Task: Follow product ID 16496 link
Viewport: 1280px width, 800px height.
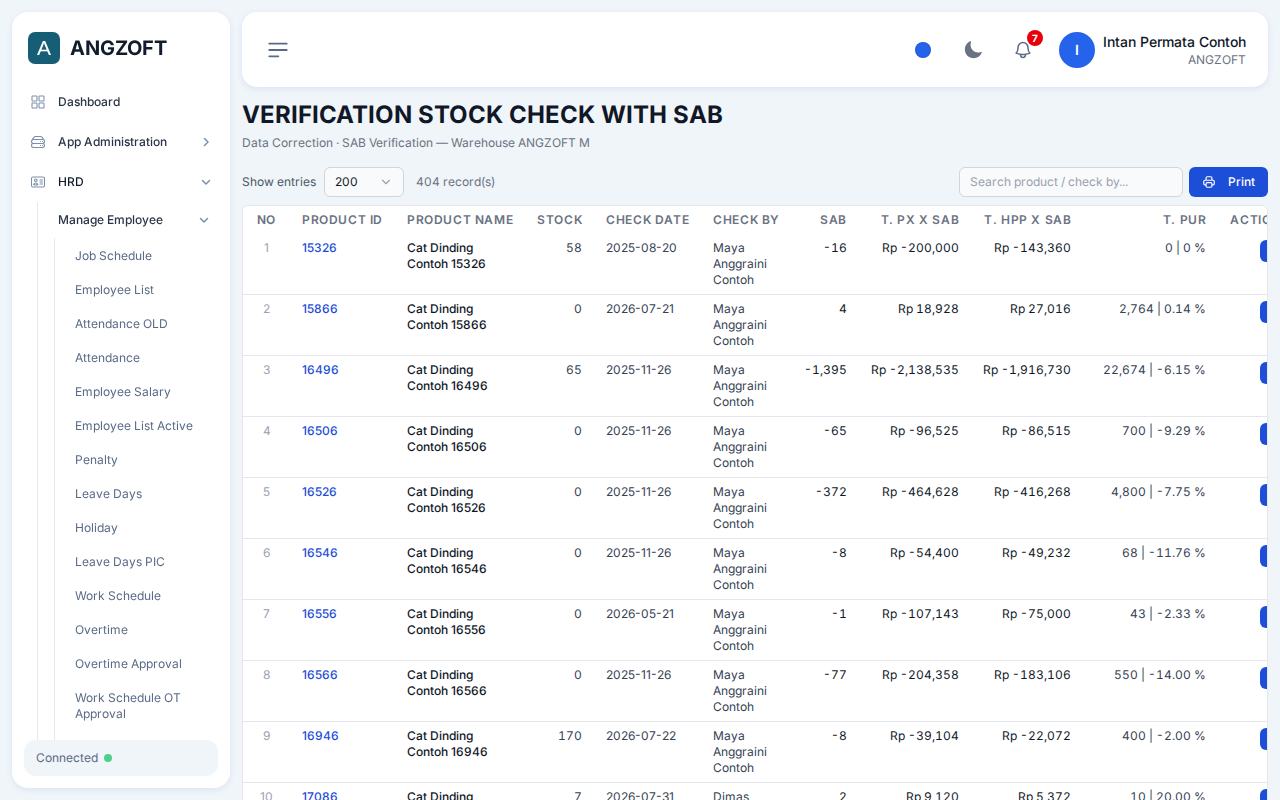Action: coord(320,370)
